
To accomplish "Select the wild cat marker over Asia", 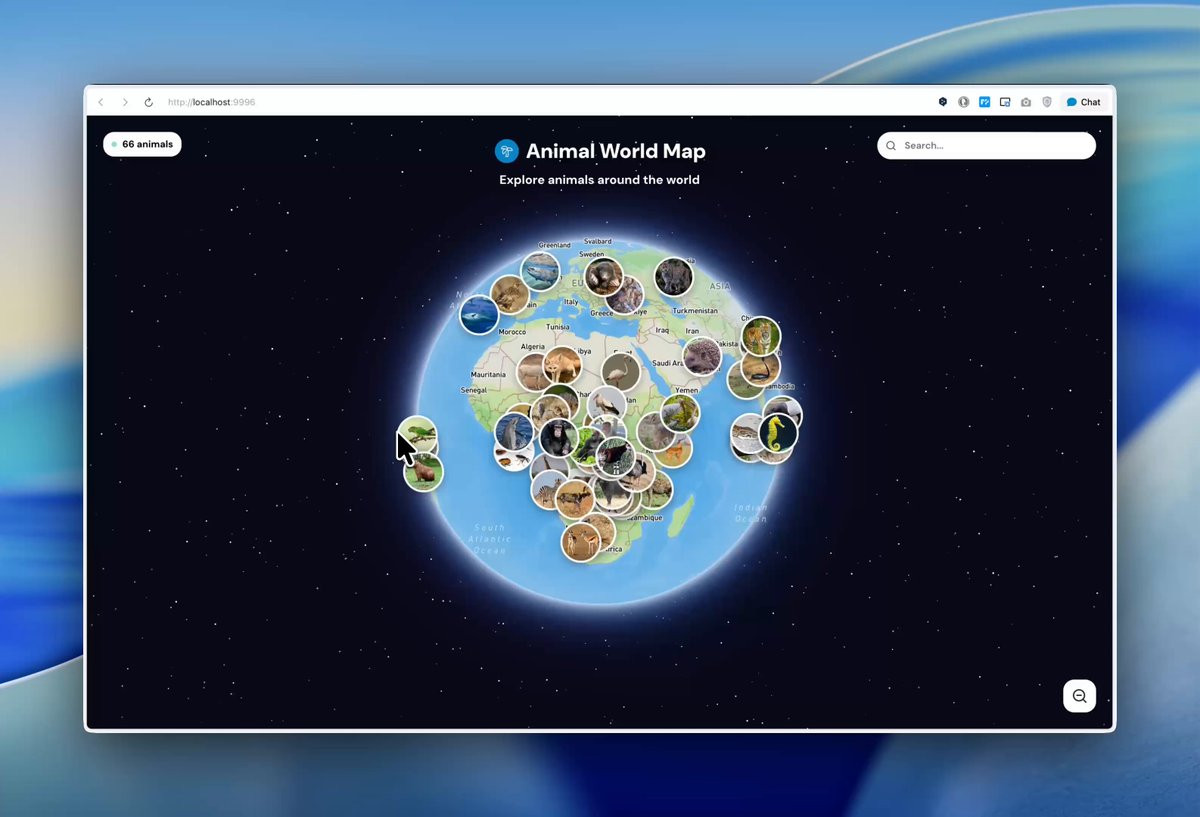I will [674, 277].
